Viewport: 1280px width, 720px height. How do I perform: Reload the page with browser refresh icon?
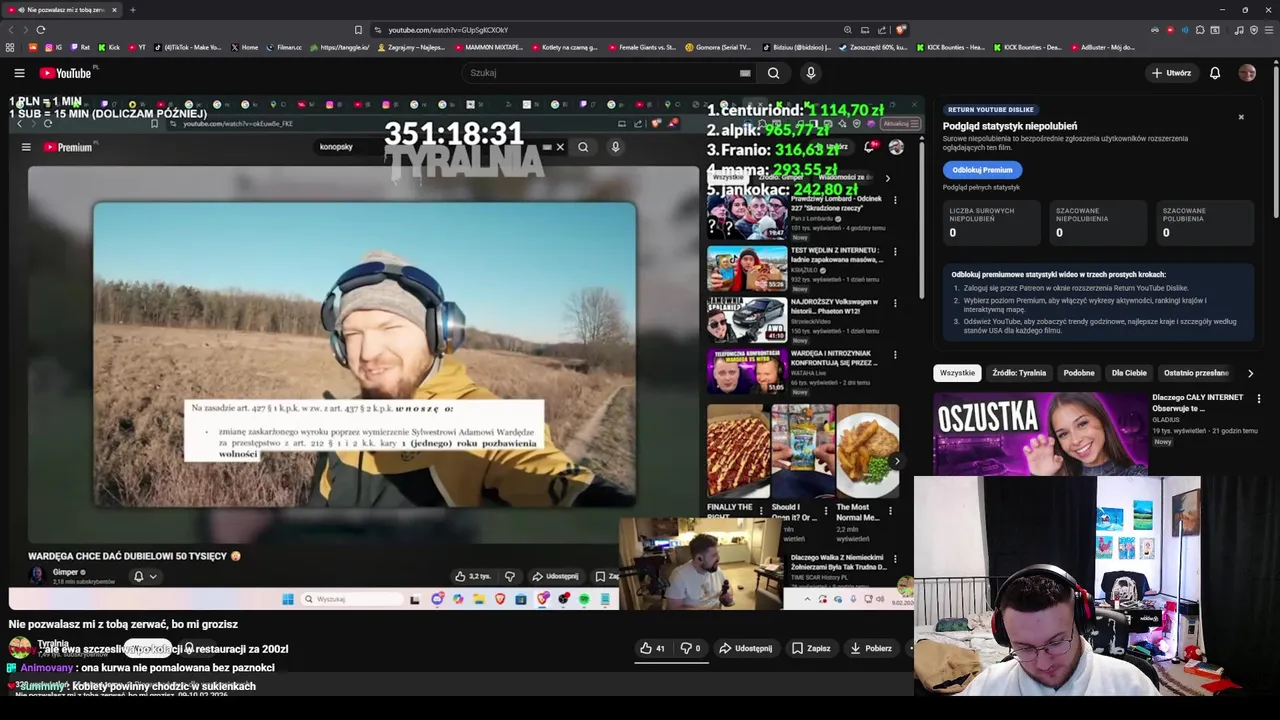click(x=41, y=30)
